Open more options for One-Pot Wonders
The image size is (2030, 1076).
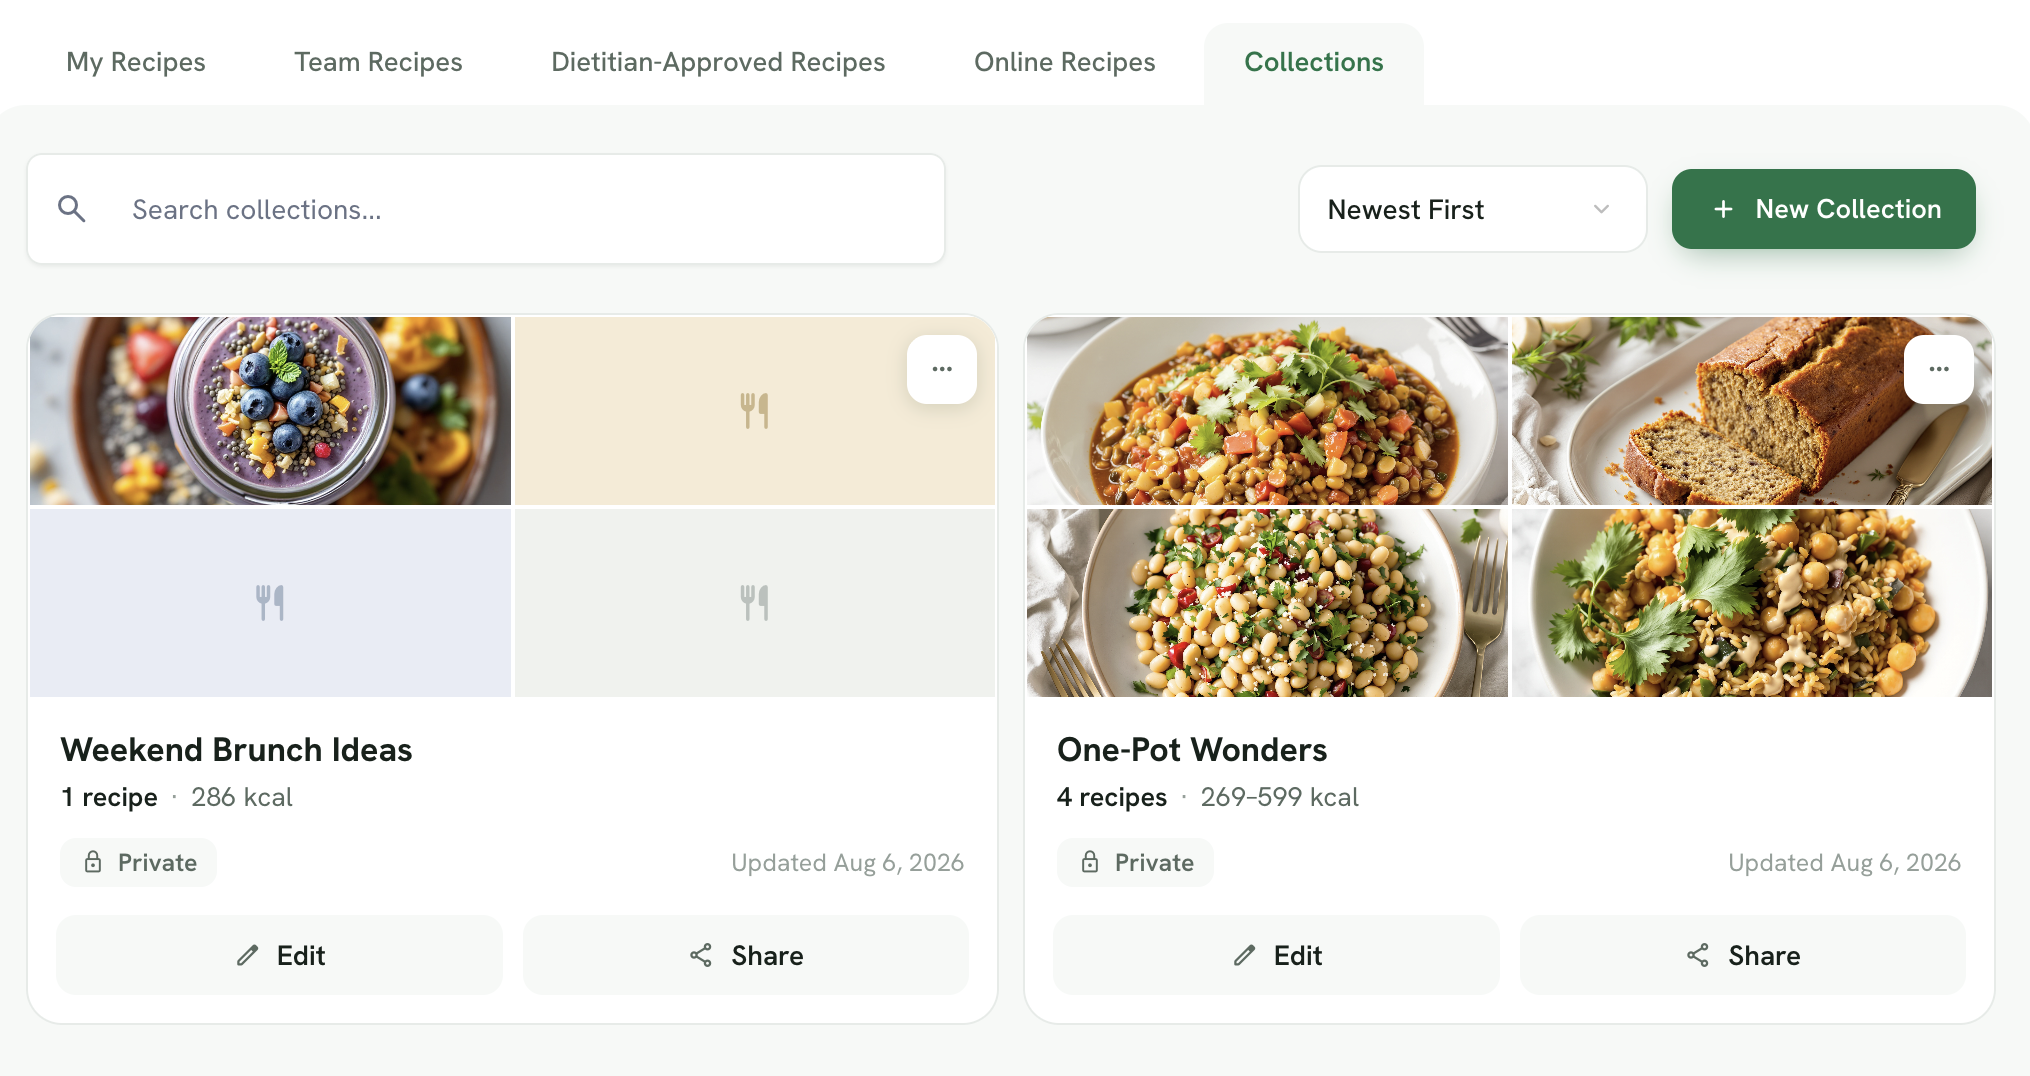[1939, 369]
